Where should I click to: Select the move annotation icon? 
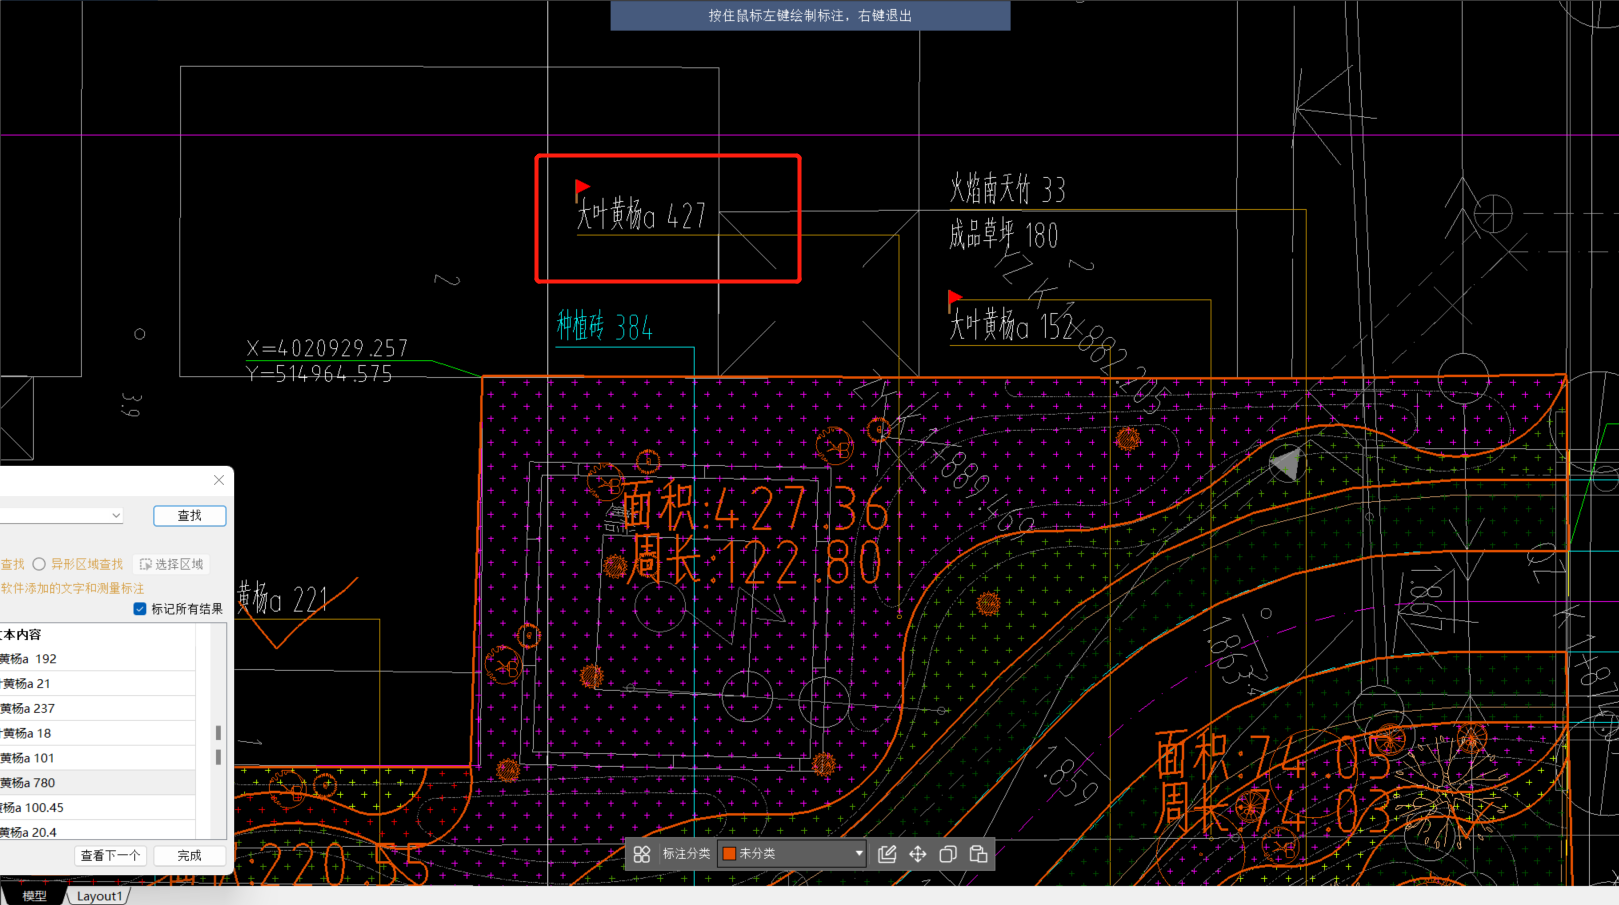pyautogui.click(x=917, y=854)
